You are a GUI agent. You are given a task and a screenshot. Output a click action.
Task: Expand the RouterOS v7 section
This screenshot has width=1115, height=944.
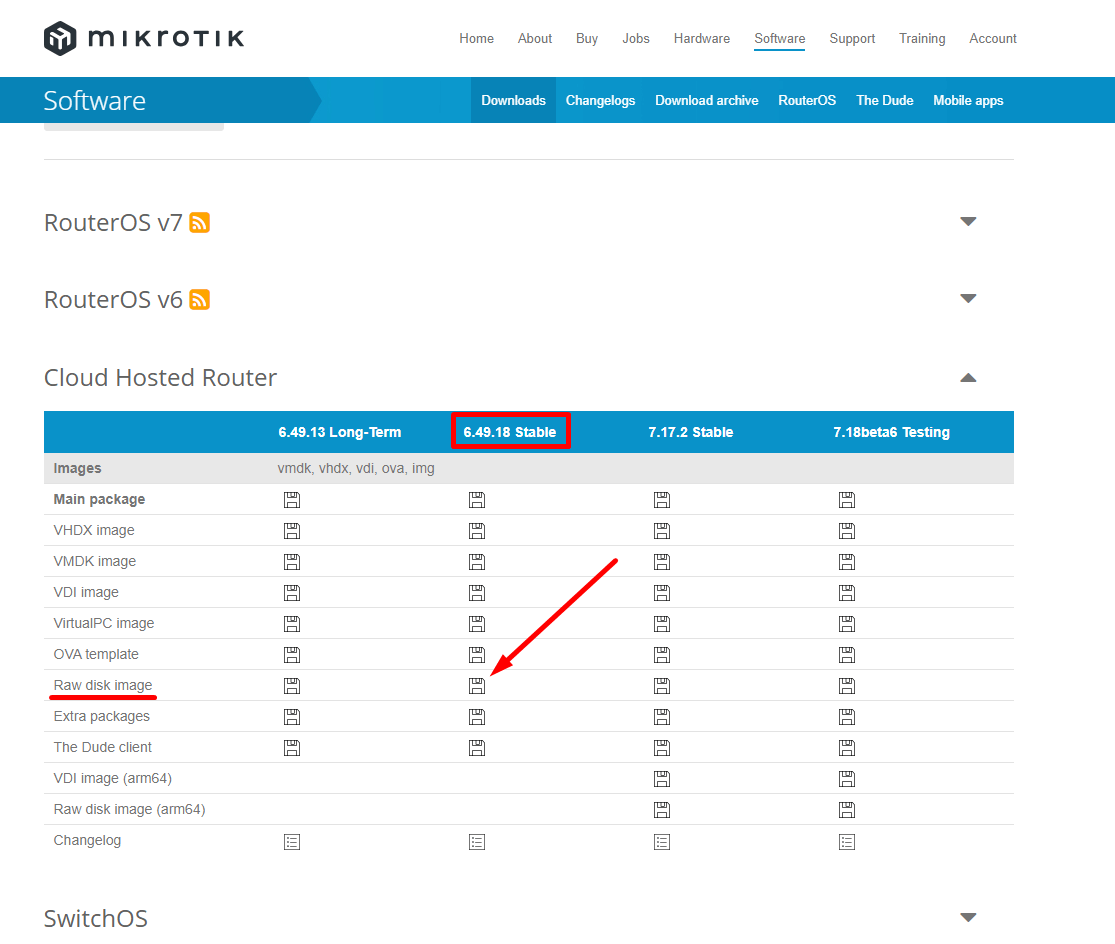[x=968, y=222]
